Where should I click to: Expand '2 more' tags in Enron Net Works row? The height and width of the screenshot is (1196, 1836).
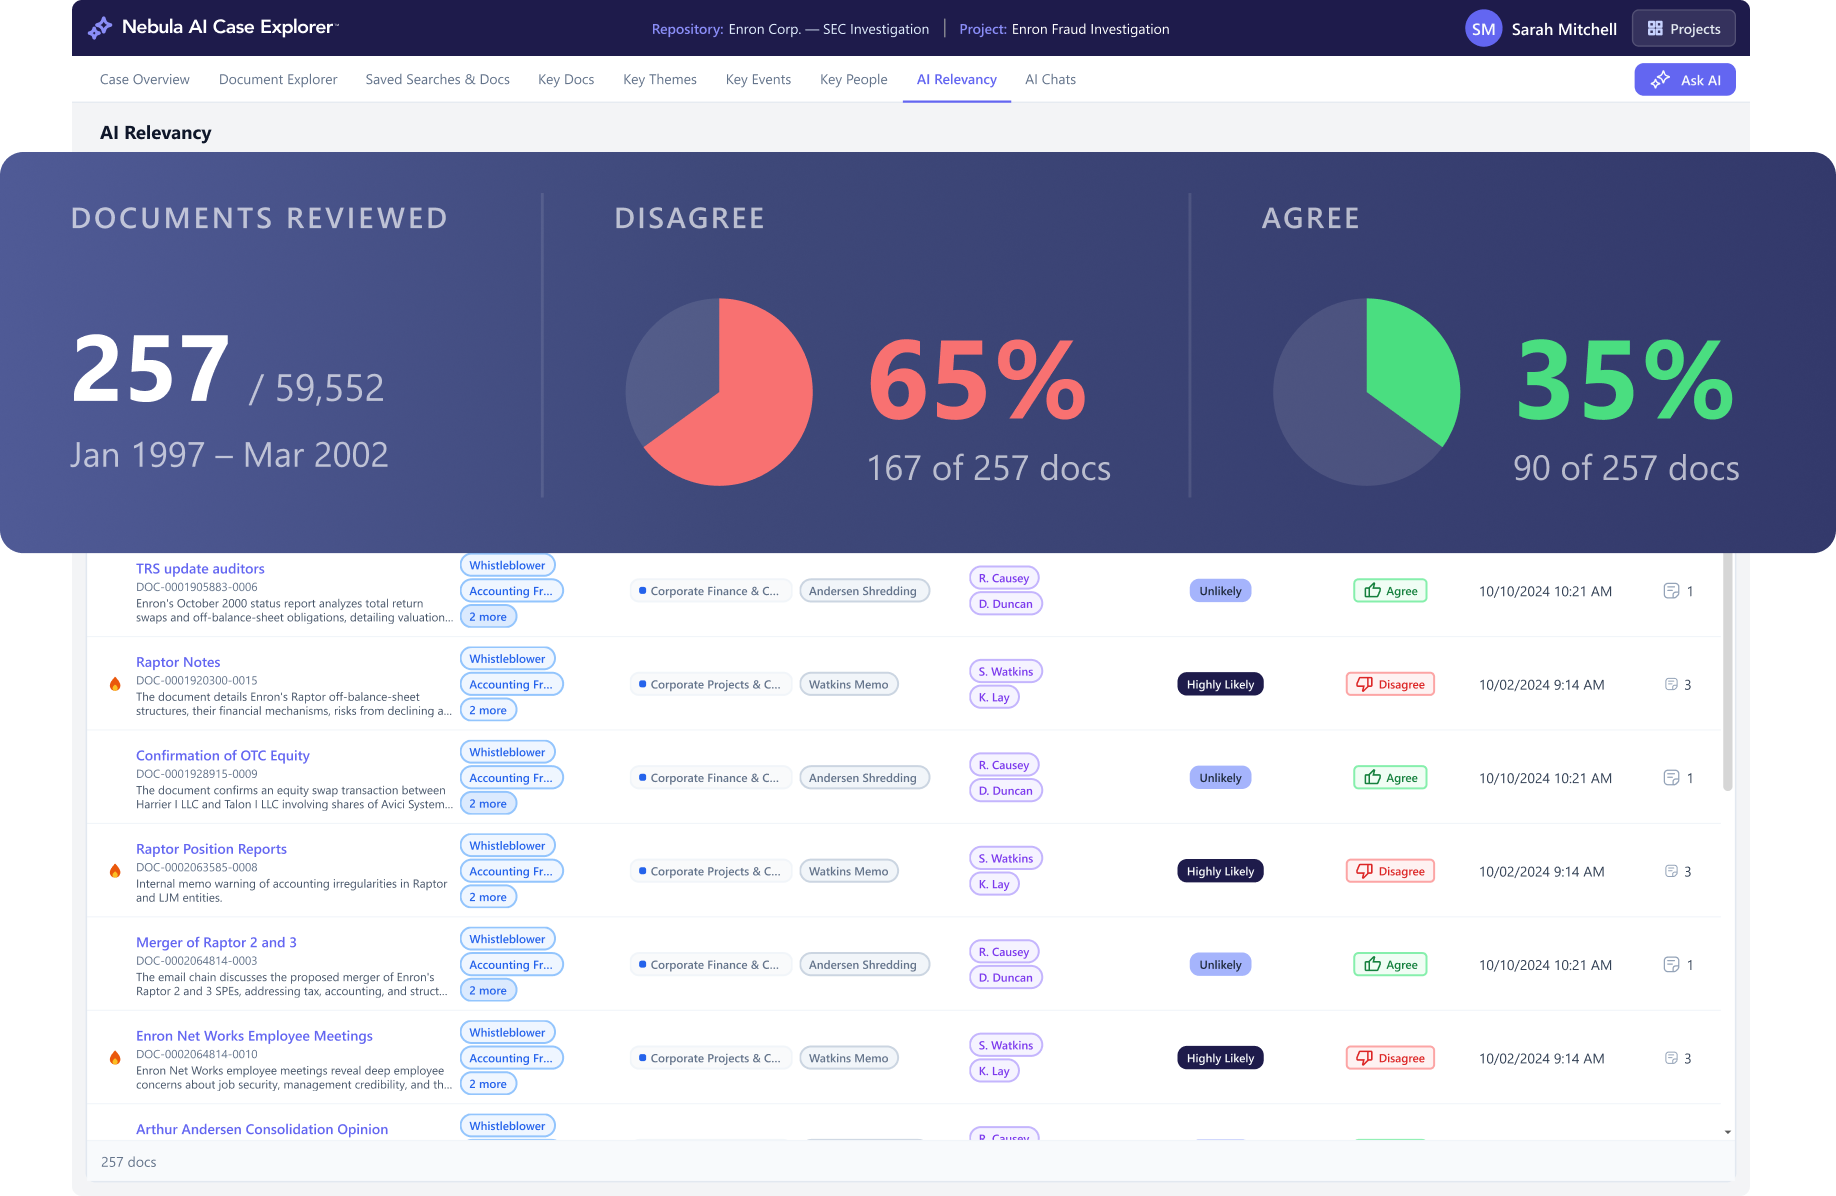[x=488, y=1084]
